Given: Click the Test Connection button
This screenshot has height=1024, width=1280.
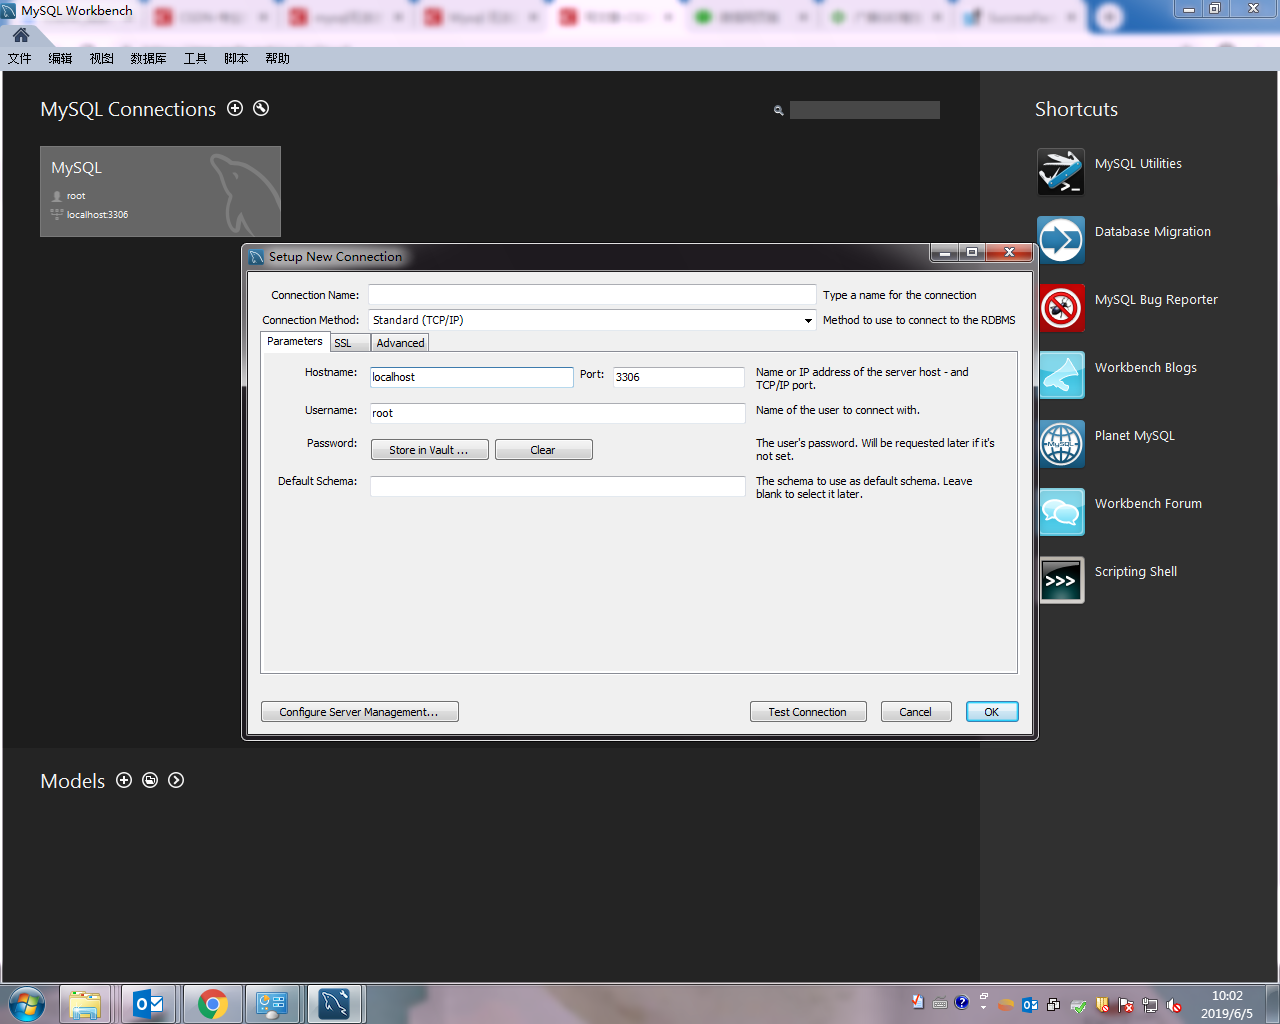Looking at the screenshot, I should point(808,711).
